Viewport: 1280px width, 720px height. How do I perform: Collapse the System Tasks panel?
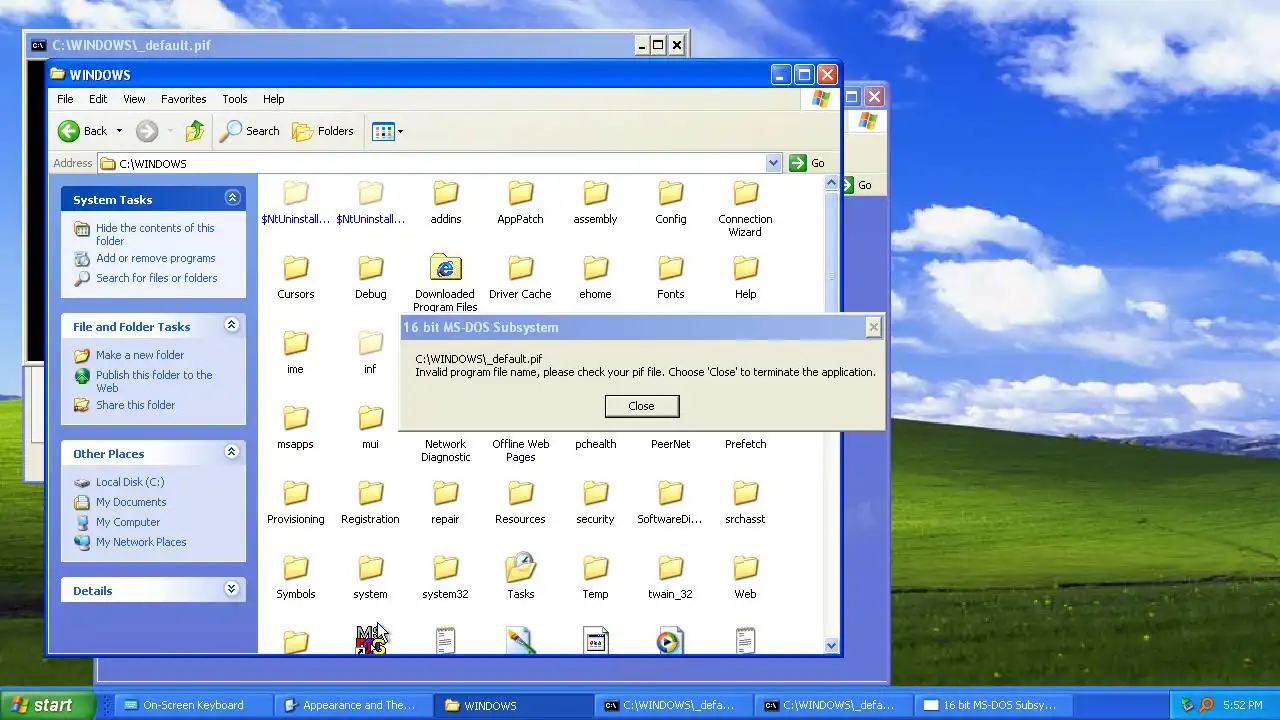click(x=232, y=198)
